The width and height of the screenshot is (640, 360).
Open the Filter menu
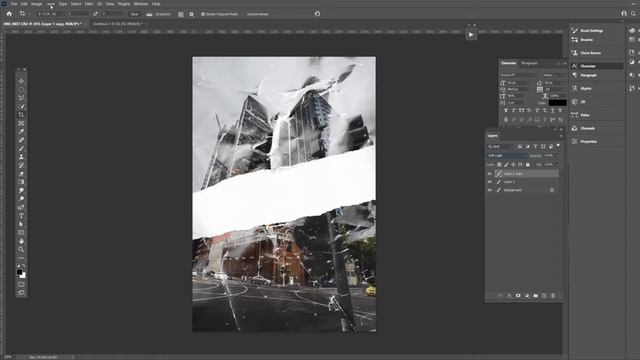(89, 4)
